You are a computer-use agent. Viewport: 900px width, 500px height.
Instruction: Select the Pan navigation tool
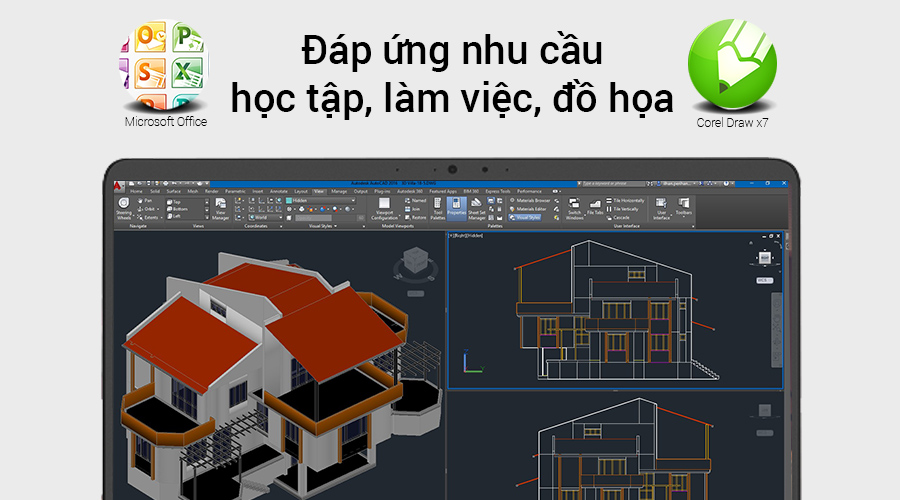(145, 201)
